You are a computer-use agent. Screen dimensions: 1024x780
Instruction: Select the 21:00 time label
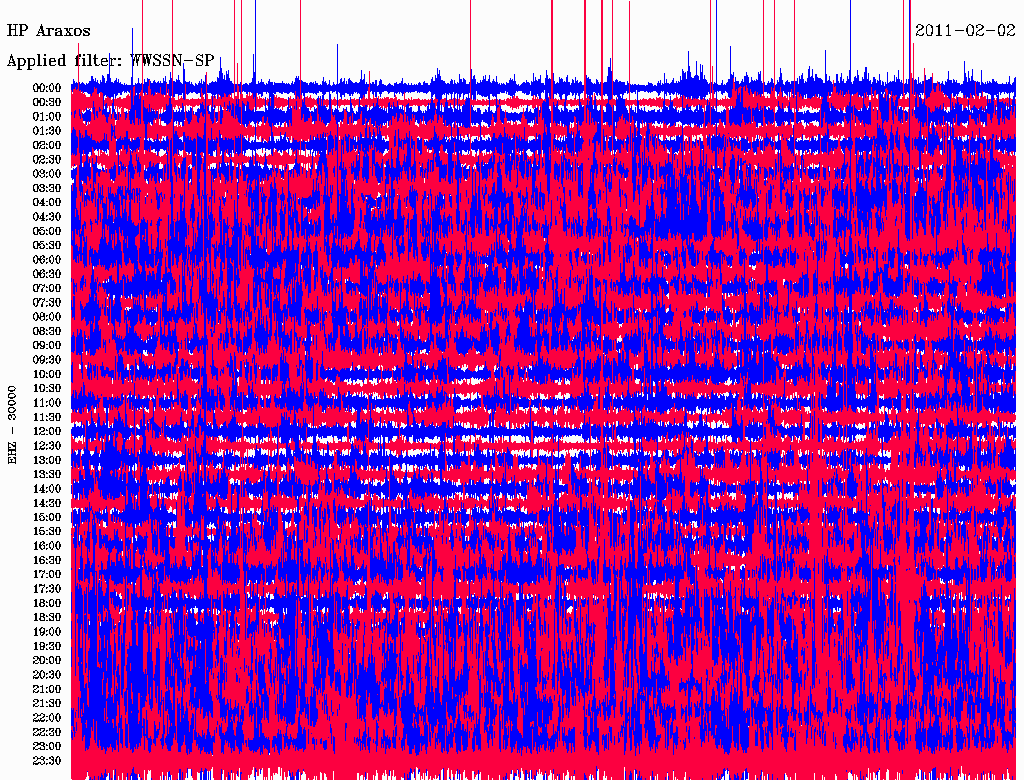point(47,689)
